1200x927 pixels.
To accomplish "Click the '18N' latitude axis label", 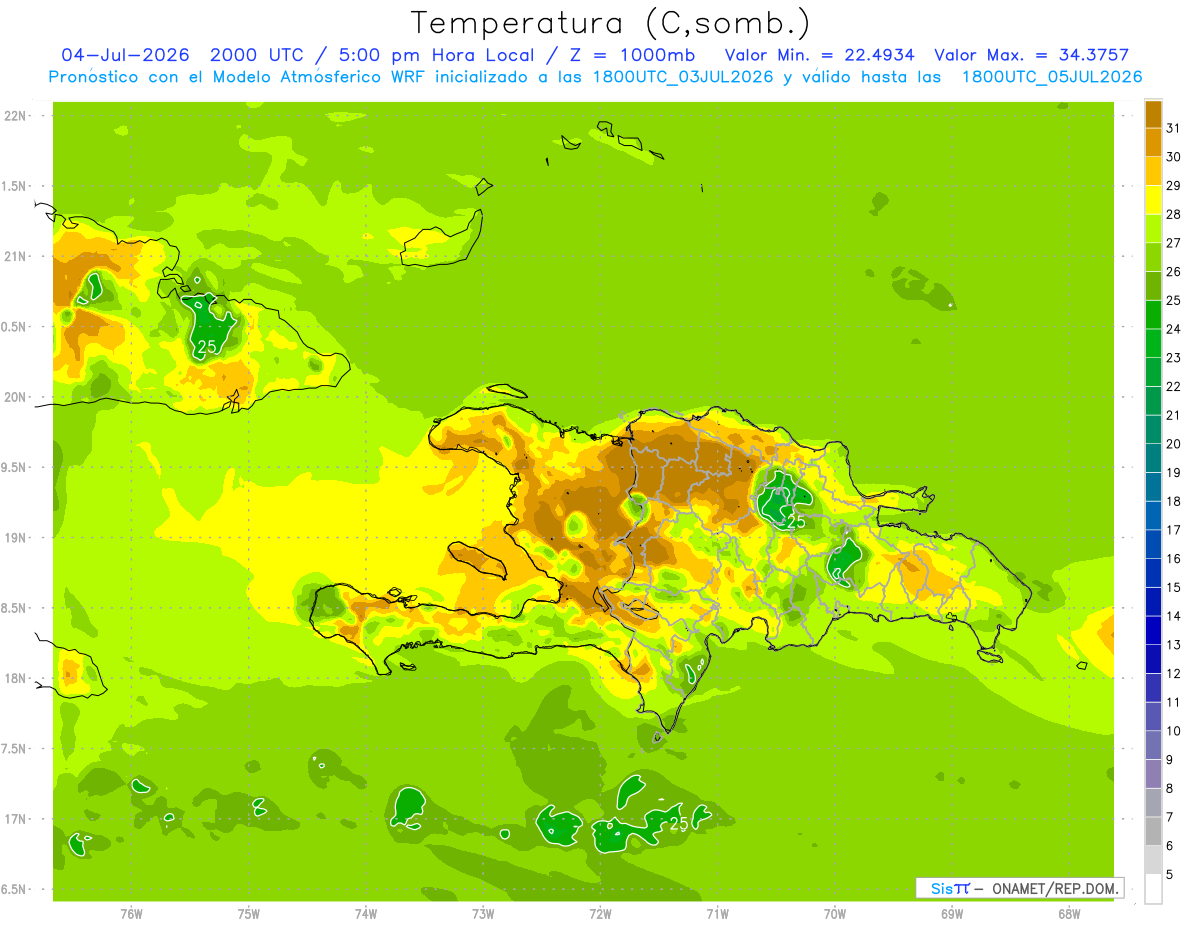I will tap(16, 678).
